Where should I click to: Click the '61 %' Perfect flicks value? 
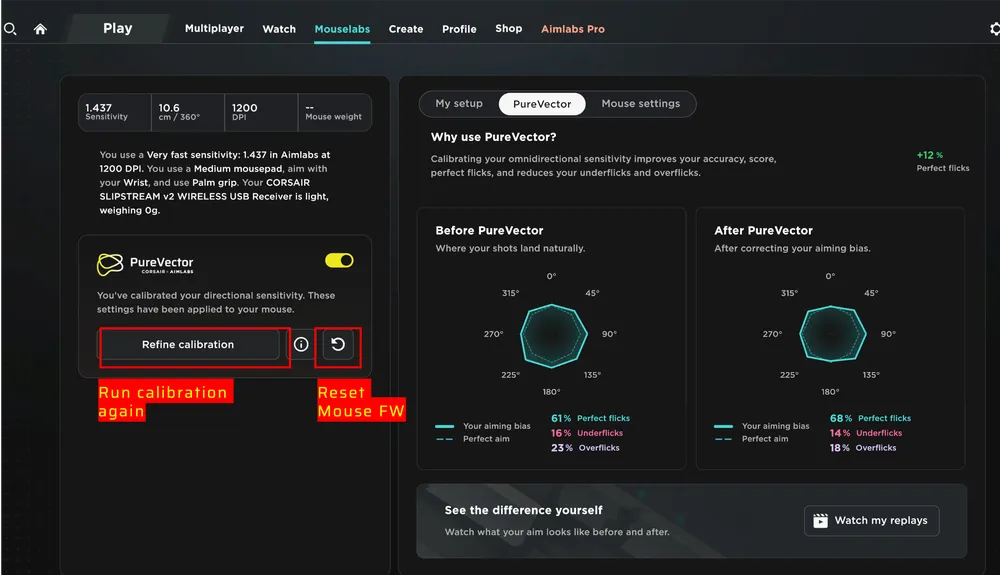(561, 418)
